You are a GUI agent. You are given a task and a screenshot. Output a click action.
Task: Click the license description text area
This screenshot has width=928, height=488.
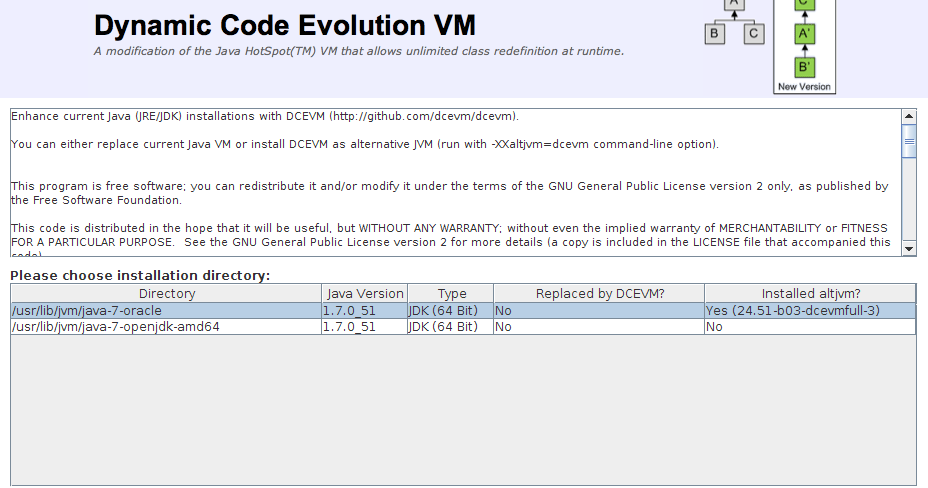(x=456, y=183)
